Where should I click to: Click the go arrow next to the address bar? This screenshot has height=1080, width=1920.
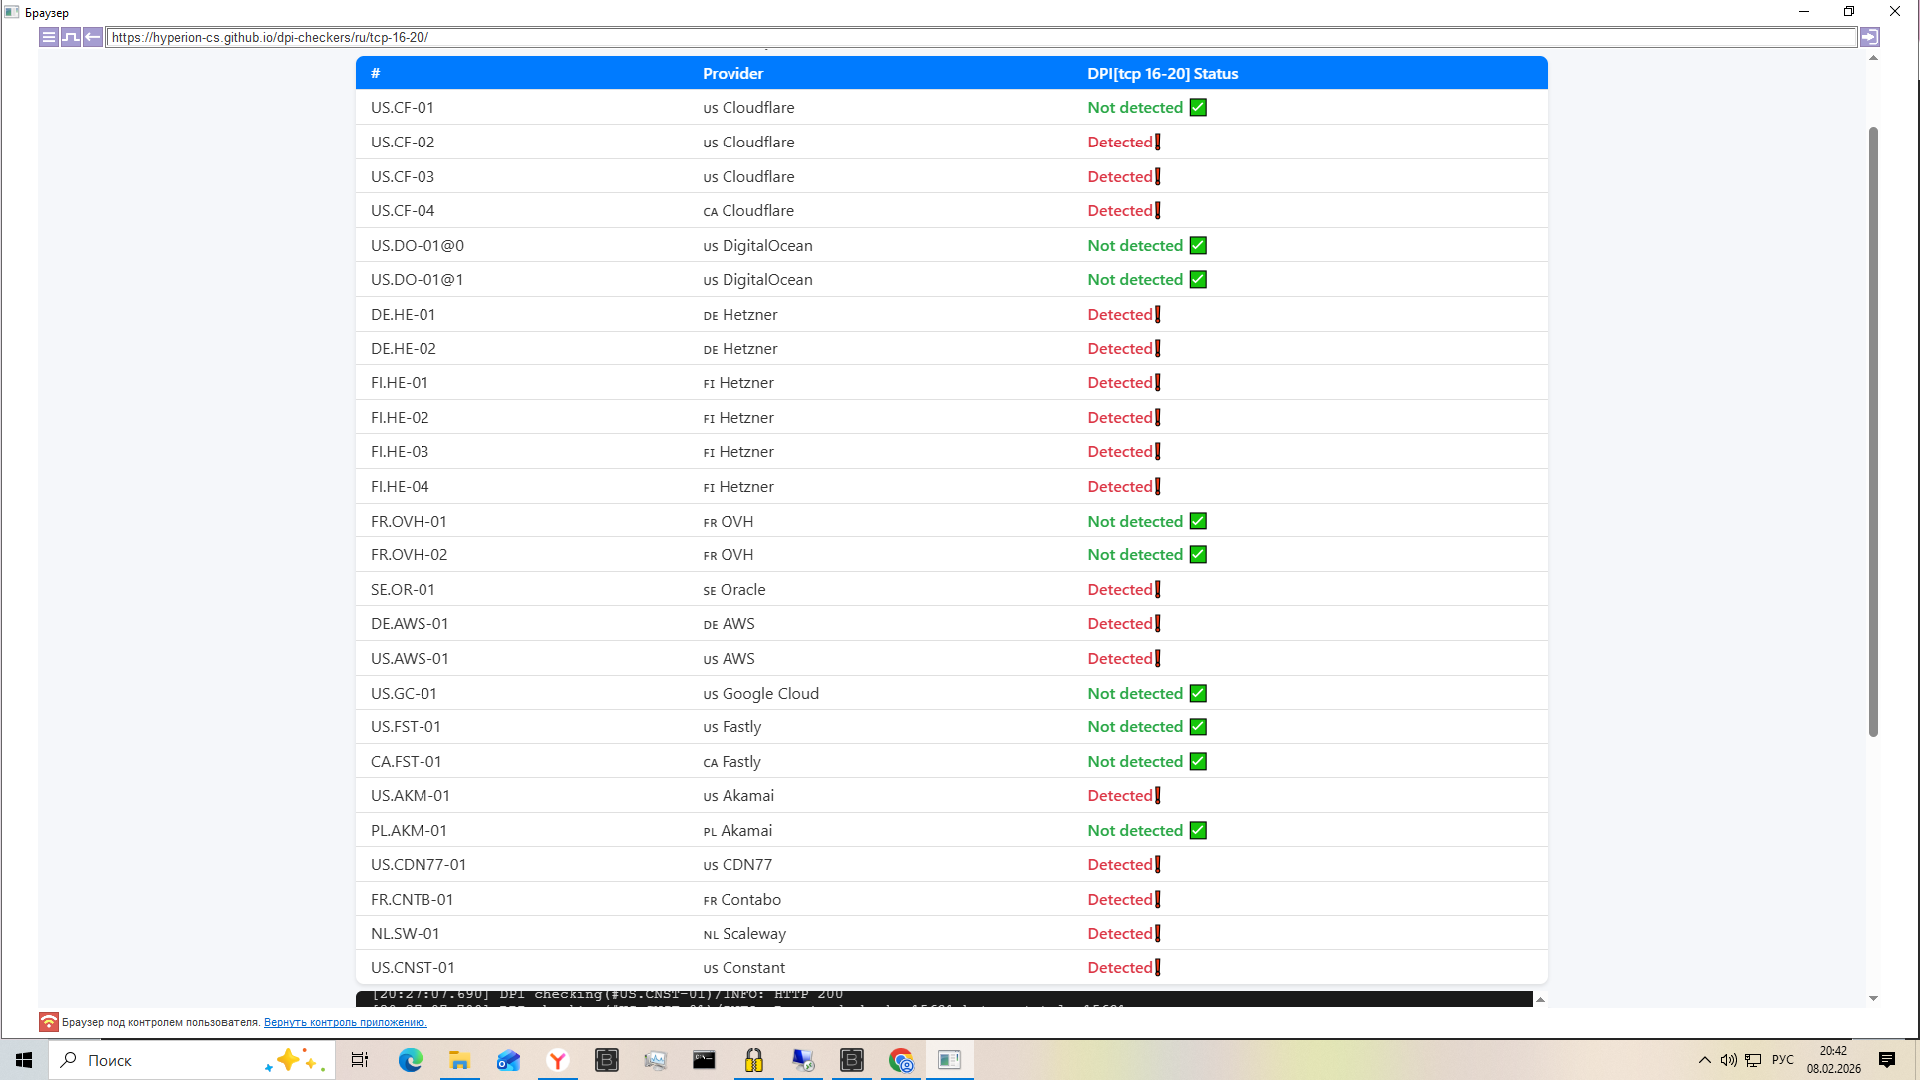point(1869,37)
